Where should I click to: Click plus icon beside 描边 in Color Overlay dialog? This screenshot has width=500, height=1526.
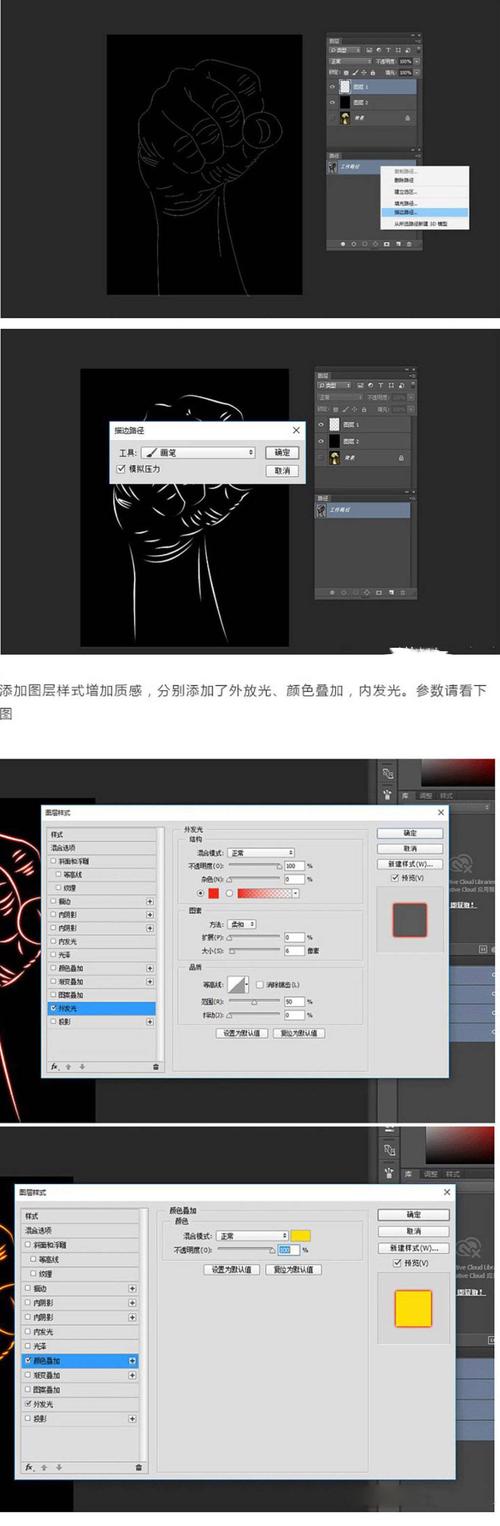click(132, 1288)
